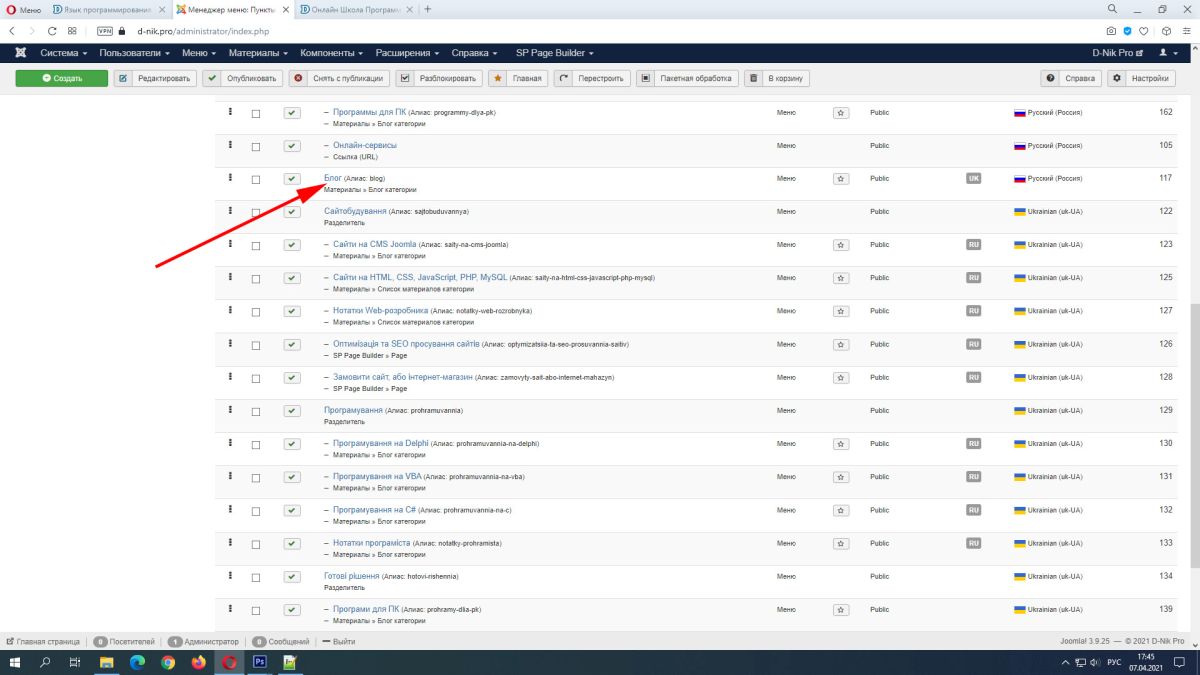Bookmark page with the heart icon
1200x675 pixels.
pos(1144,31)
